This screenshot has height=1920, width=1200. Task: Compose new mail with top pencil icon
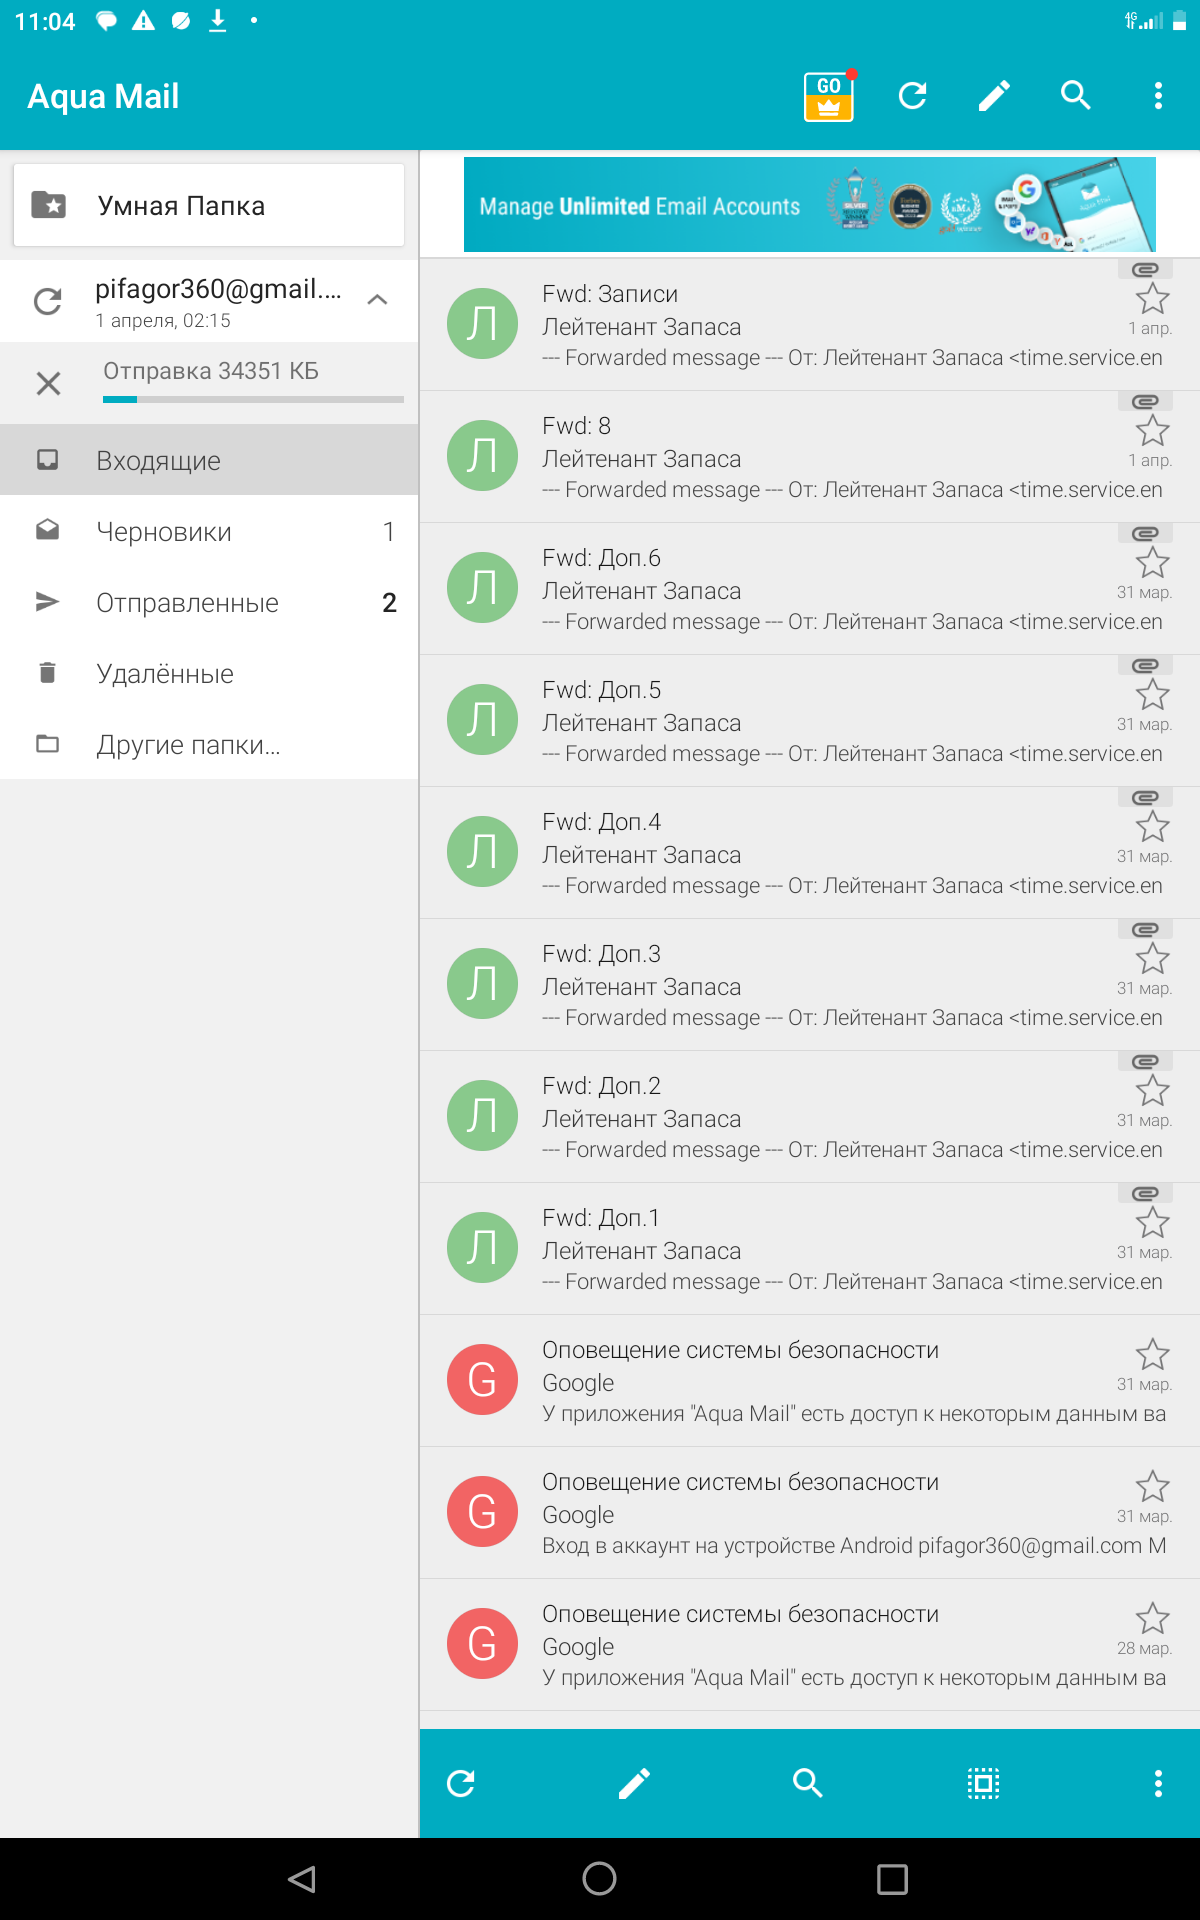994,96
